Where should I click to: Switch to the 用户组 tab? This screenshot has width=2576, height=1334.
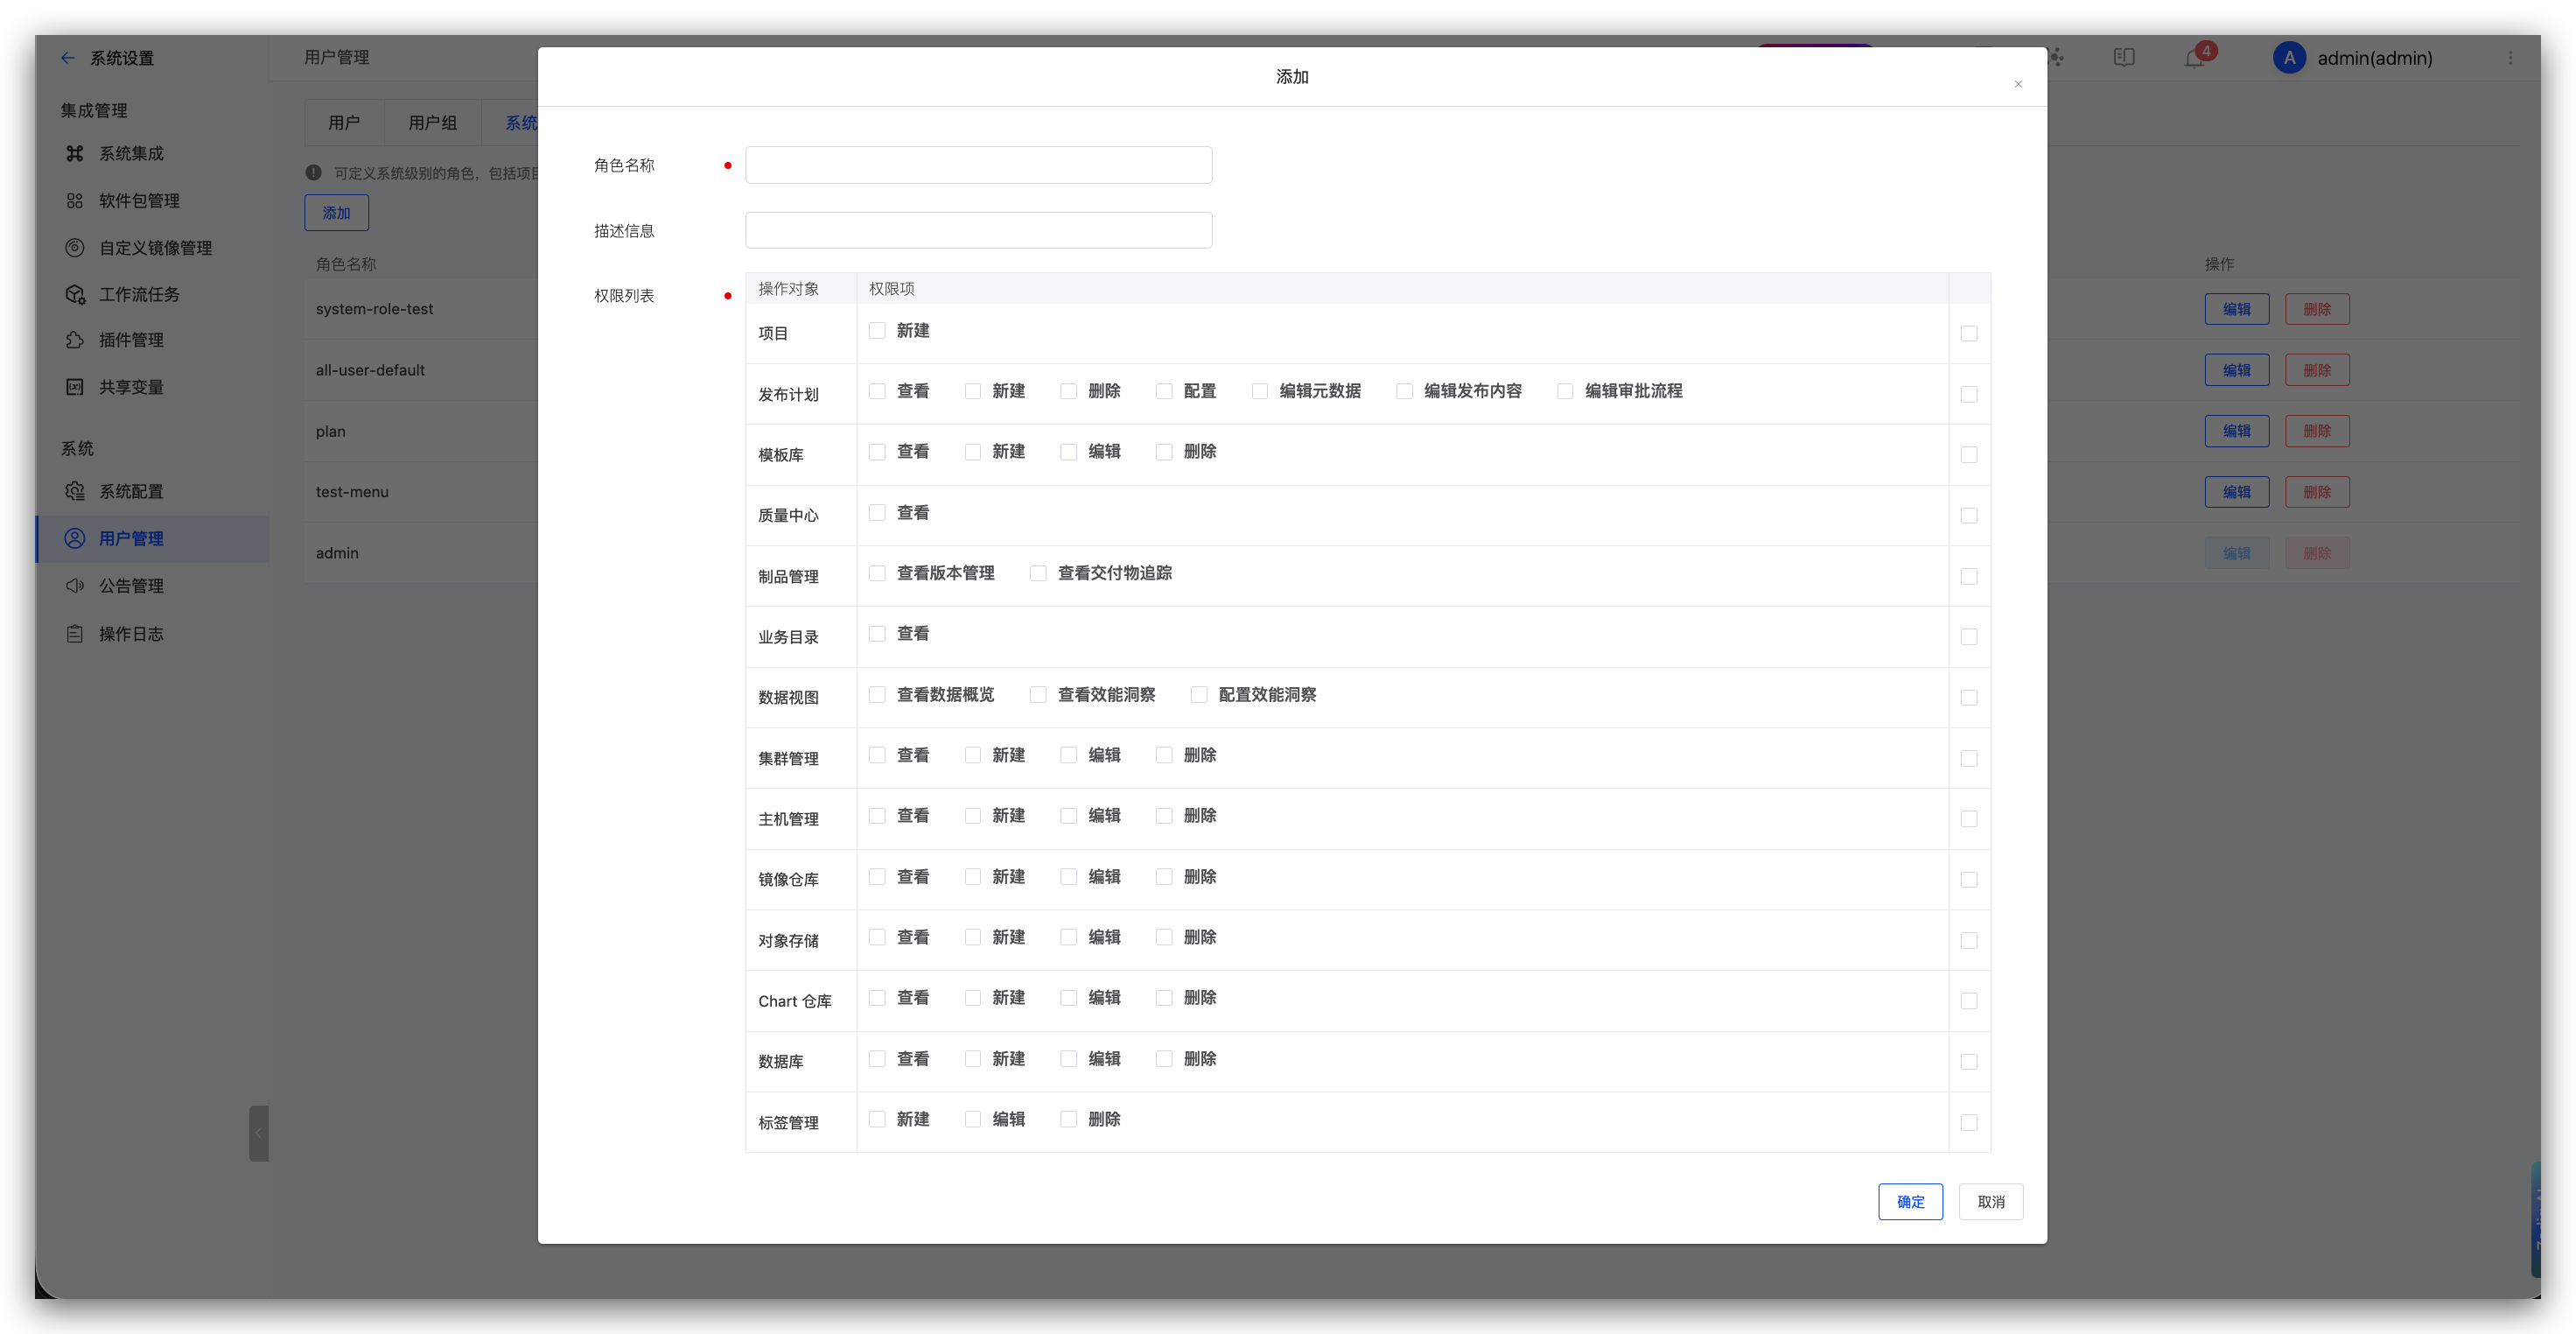432,123
